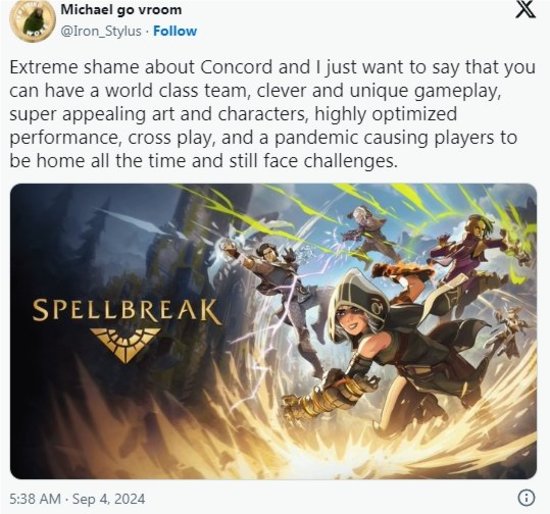Open Michael go vroom's profile avatar
The image size is (550, 514).
33,20
